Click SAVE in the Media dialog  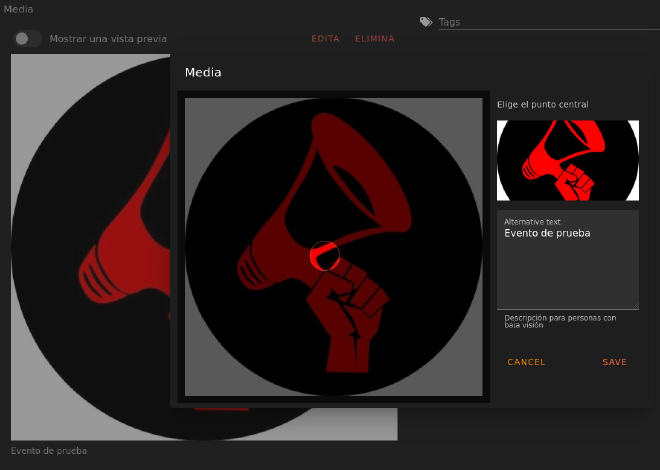pos(614,362)
